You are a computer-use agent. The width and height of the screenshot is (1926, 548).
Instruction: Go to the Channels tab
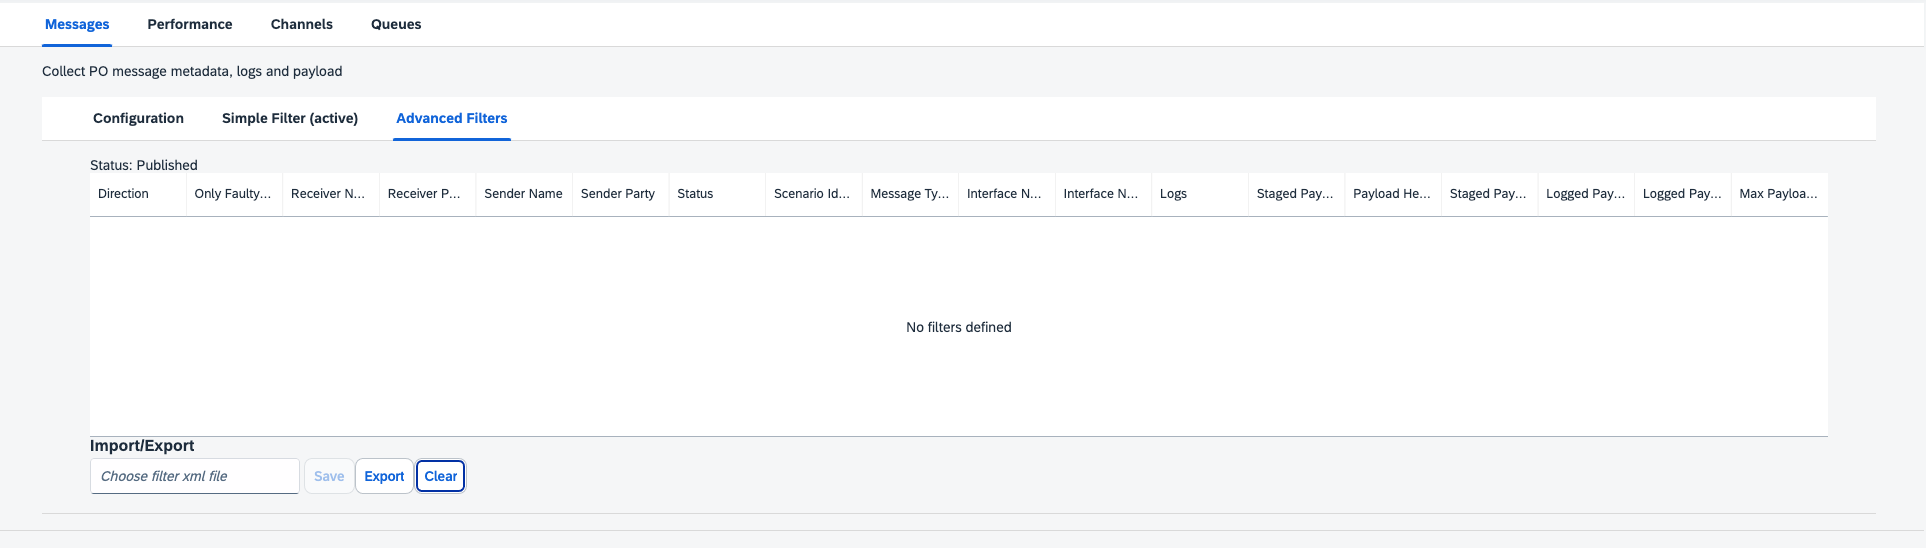pos(301,24)
